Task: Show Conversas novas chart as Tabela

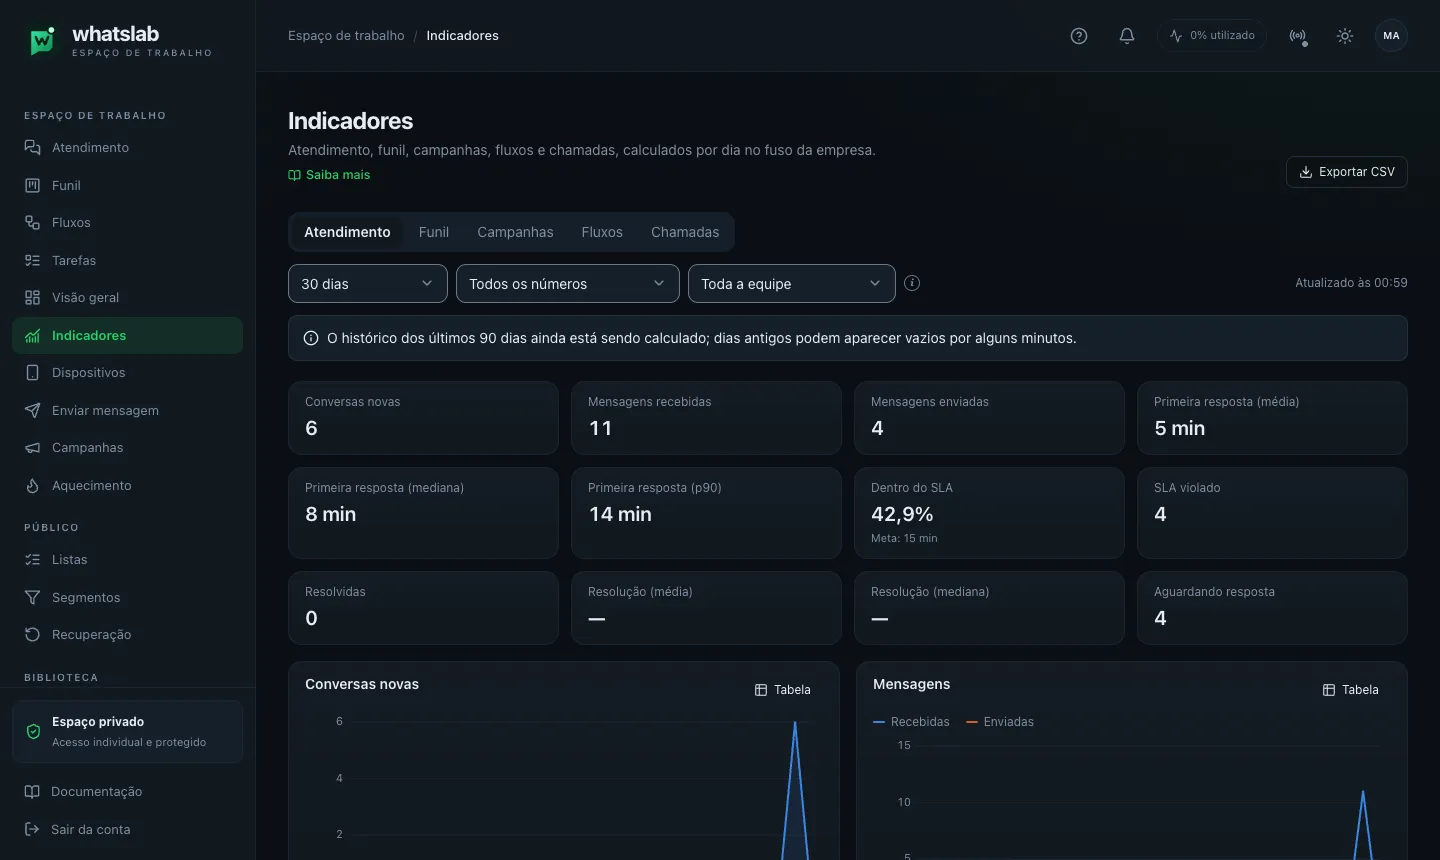Action: [x=782, y=690]
